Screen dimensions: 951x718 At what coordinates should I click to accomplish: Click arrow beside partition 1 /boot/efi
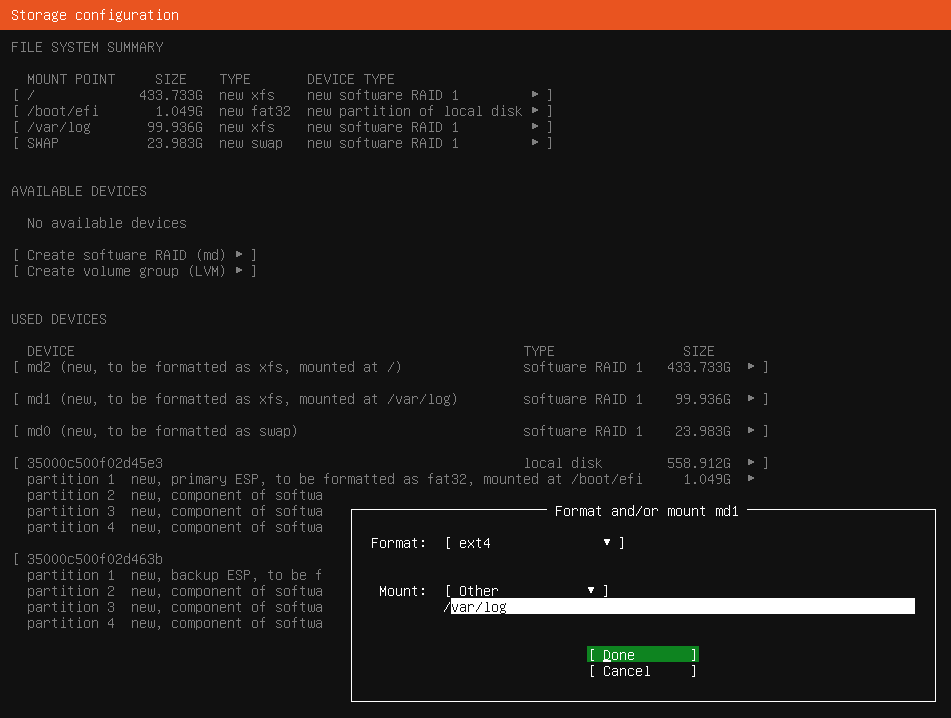tap(751, 479)
